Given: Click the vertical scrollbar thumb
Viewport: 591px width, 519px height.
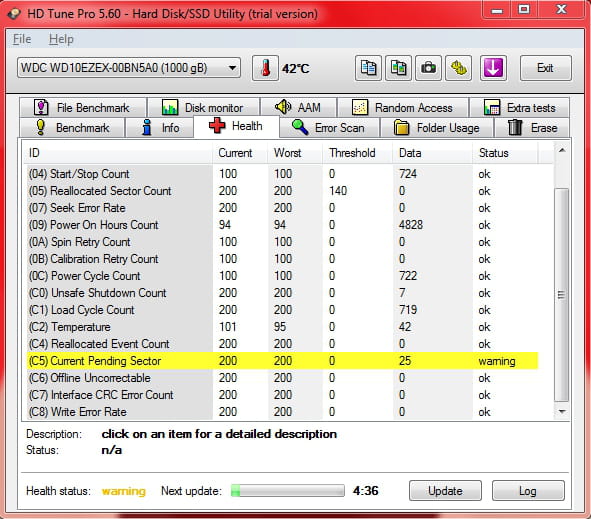Looking at the screenshot, I should point(562,295).
